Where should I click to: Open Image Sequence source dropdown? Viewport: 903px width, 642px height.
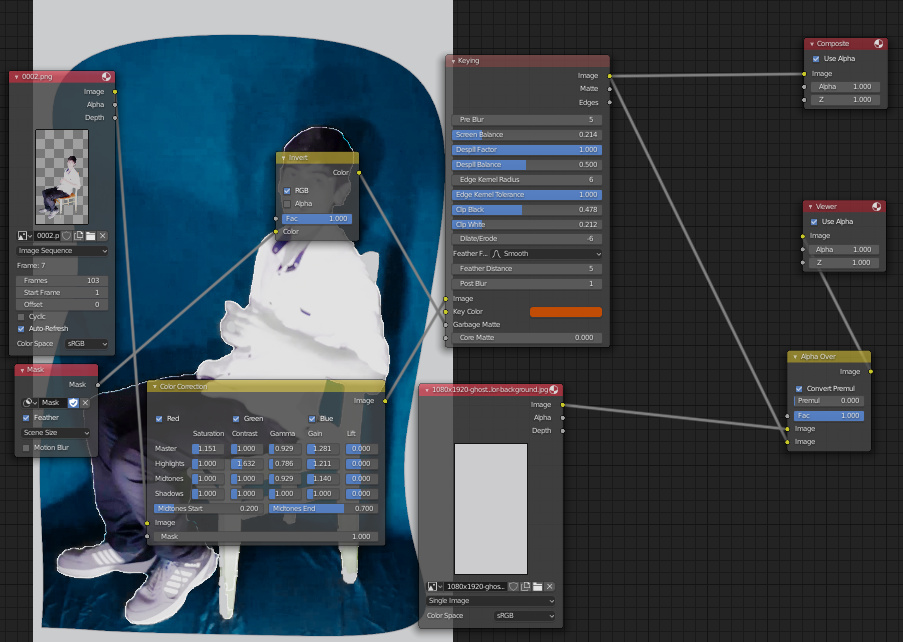click(x=62, y=251)
